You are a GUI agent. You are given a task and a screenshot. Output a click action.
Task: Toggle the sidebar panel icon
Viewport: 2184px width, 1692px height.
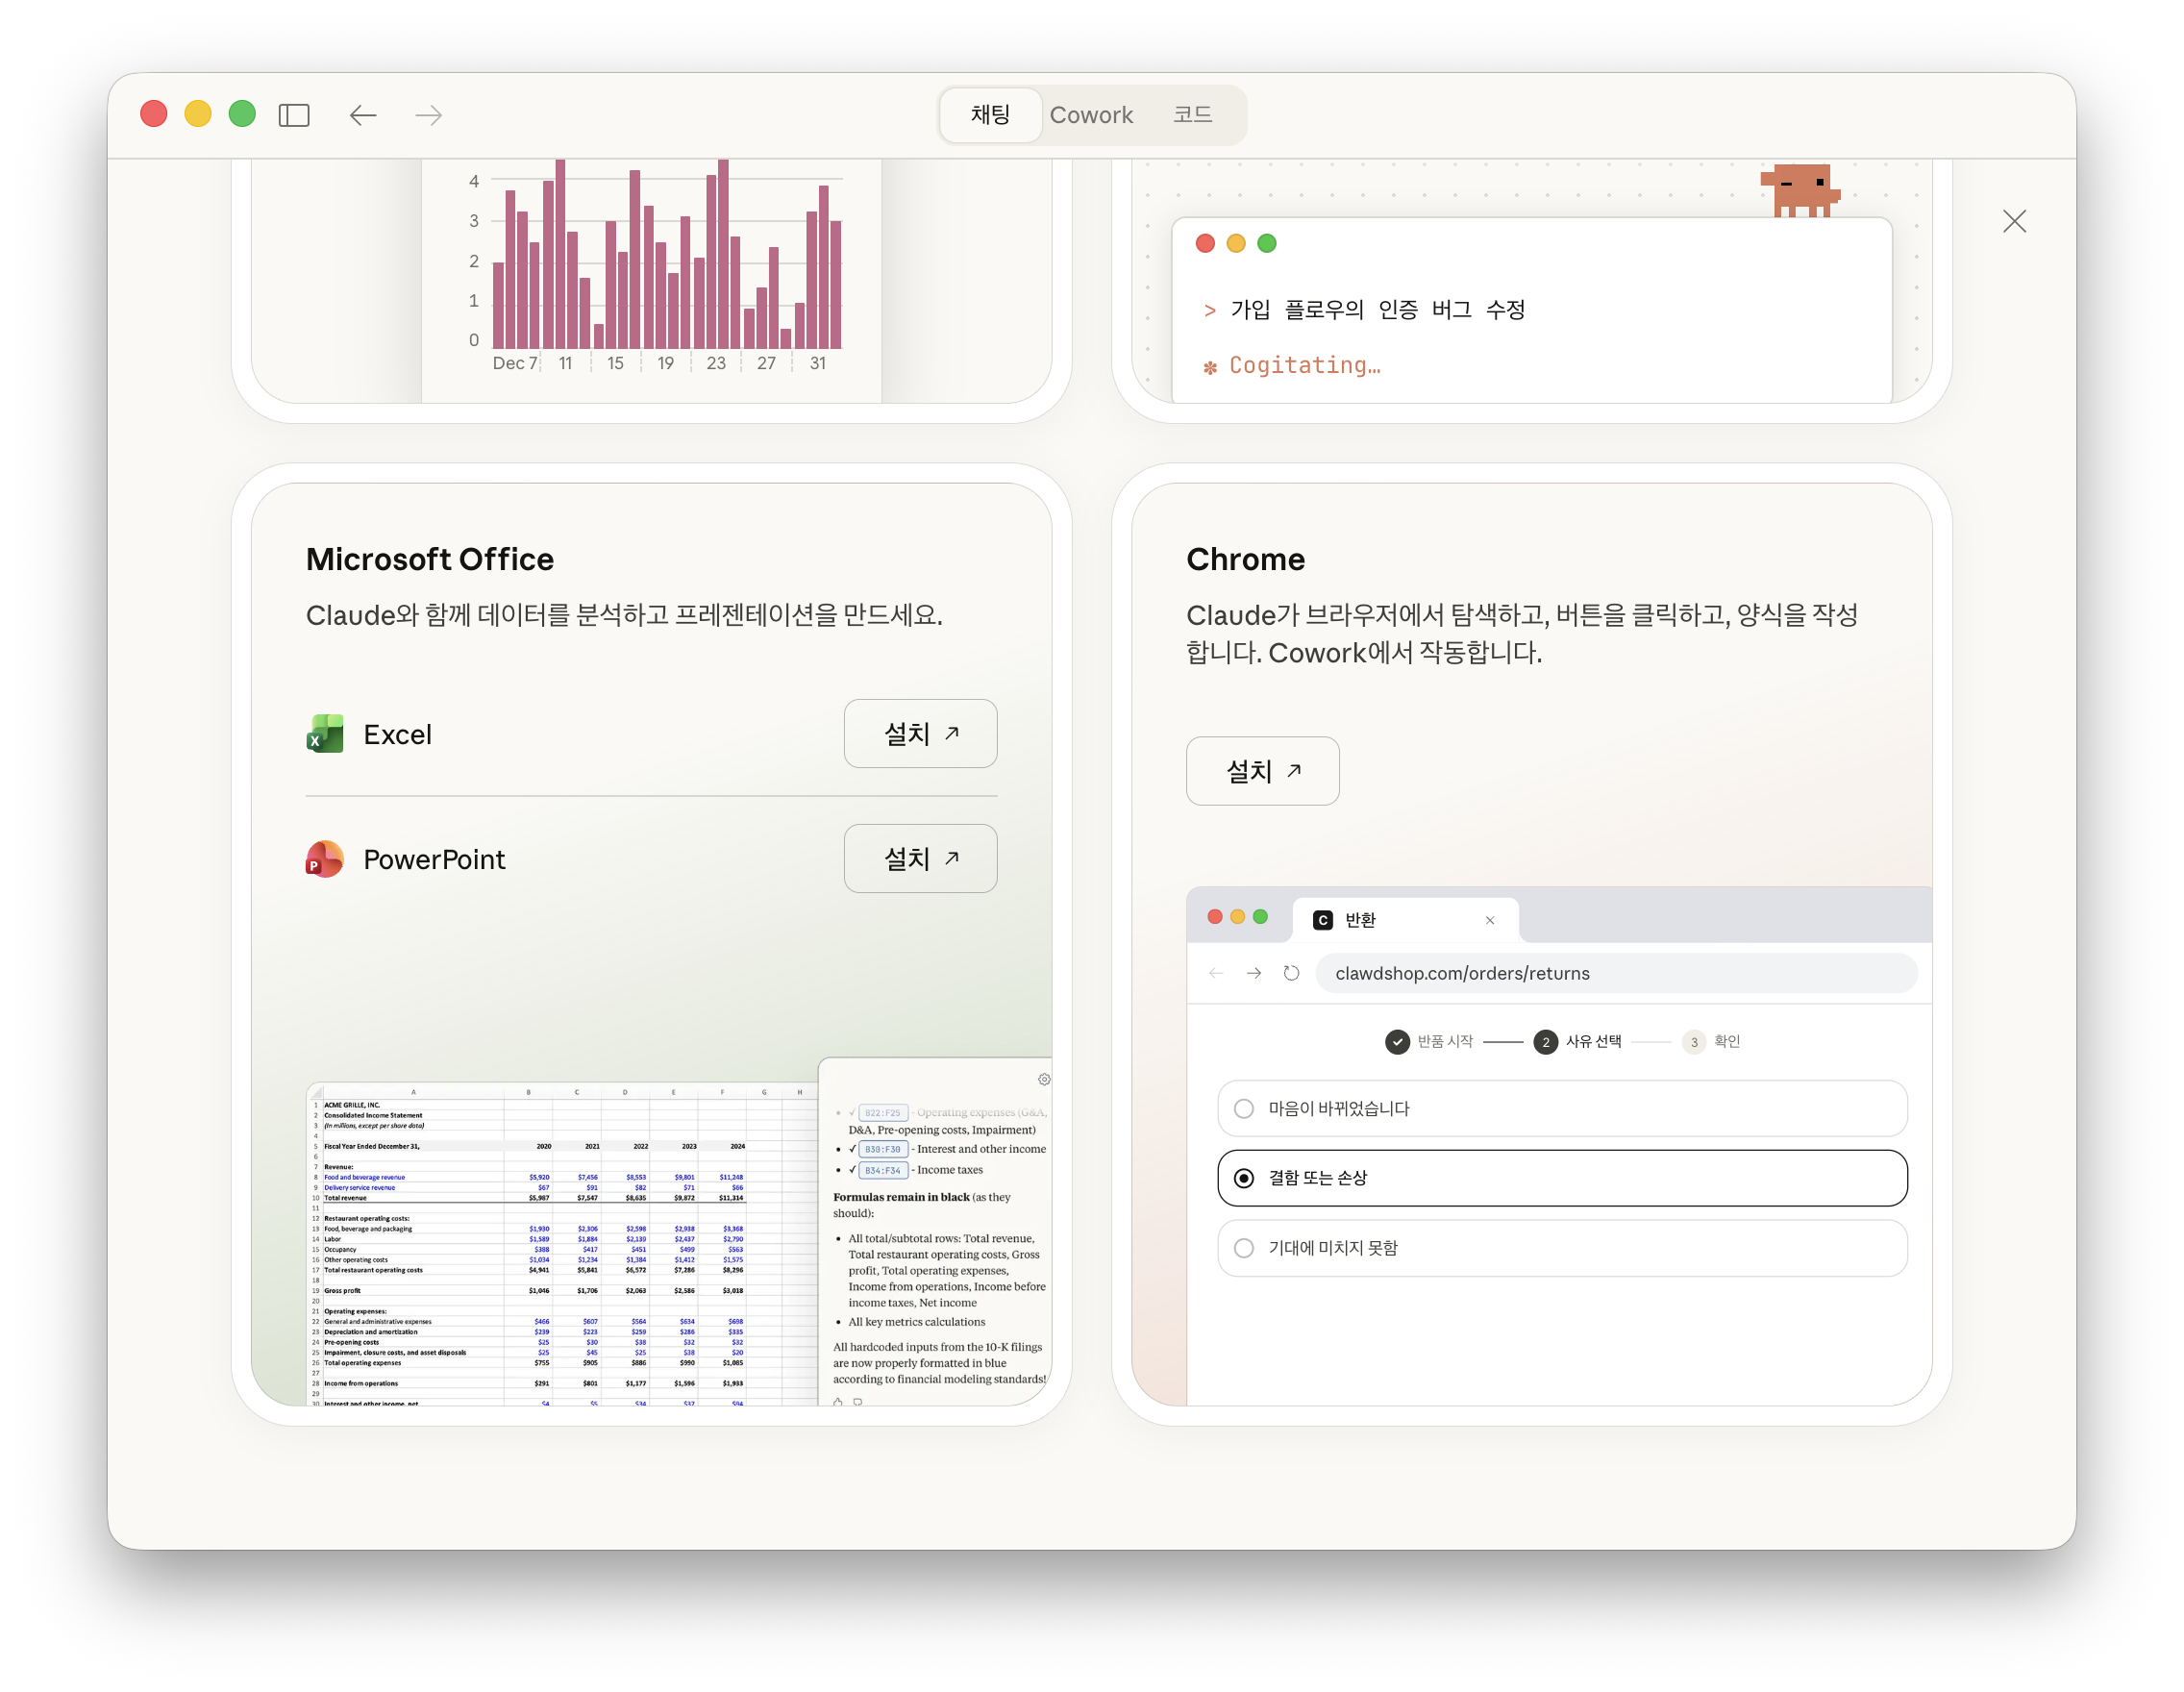(294, 115)
